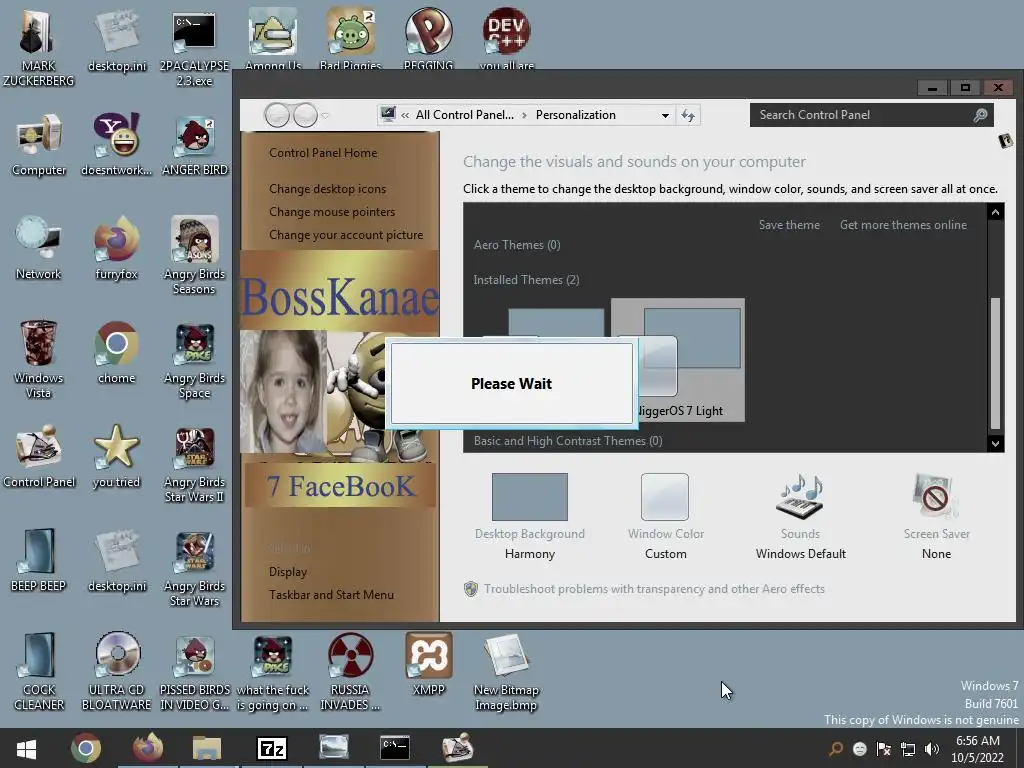Click the Installed Themes (2) heading
The image size is (1024, 768).
point(526,280)
